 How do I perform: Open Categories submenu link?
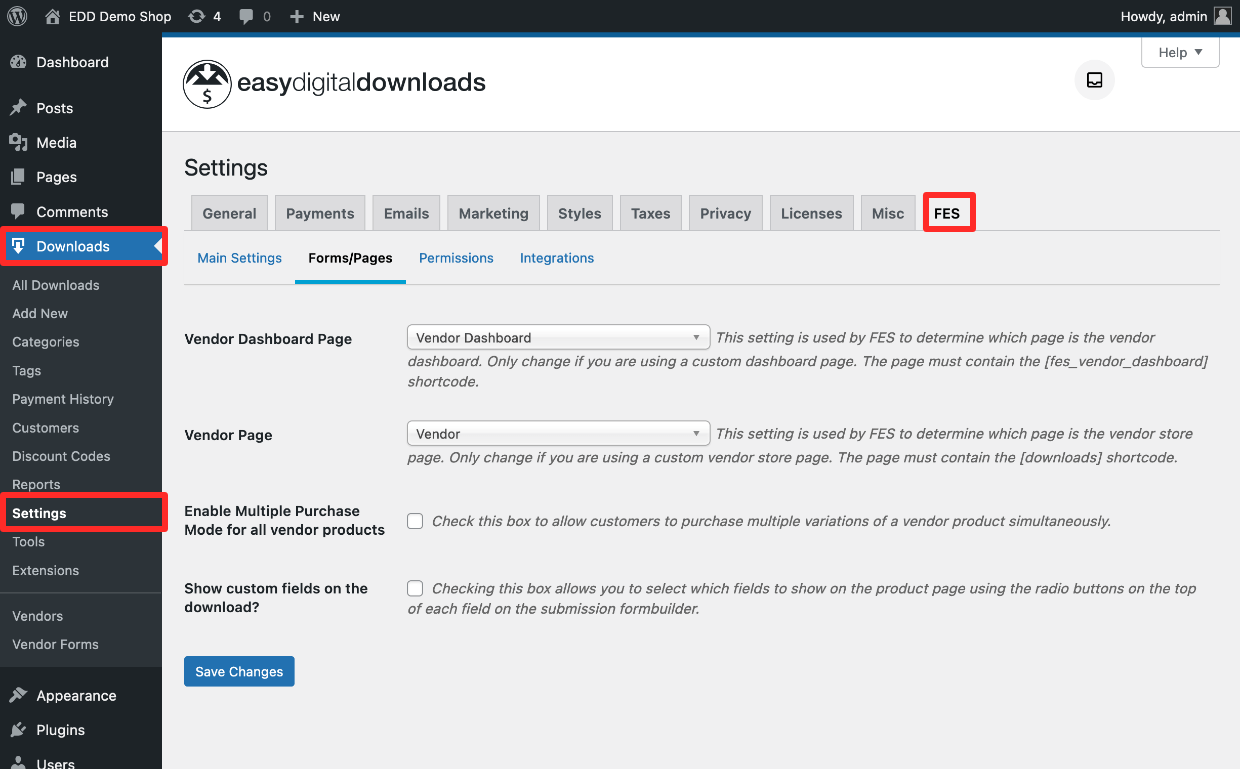46,342
